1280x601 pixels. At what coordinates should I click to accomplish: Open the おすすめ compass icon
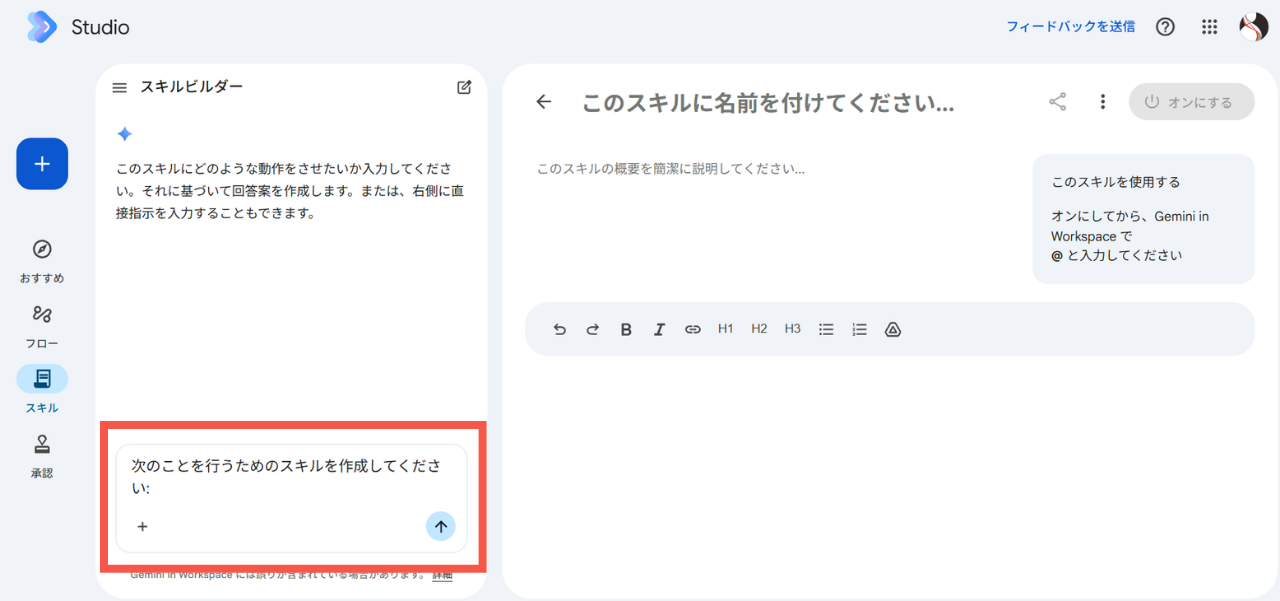(42, 250)
